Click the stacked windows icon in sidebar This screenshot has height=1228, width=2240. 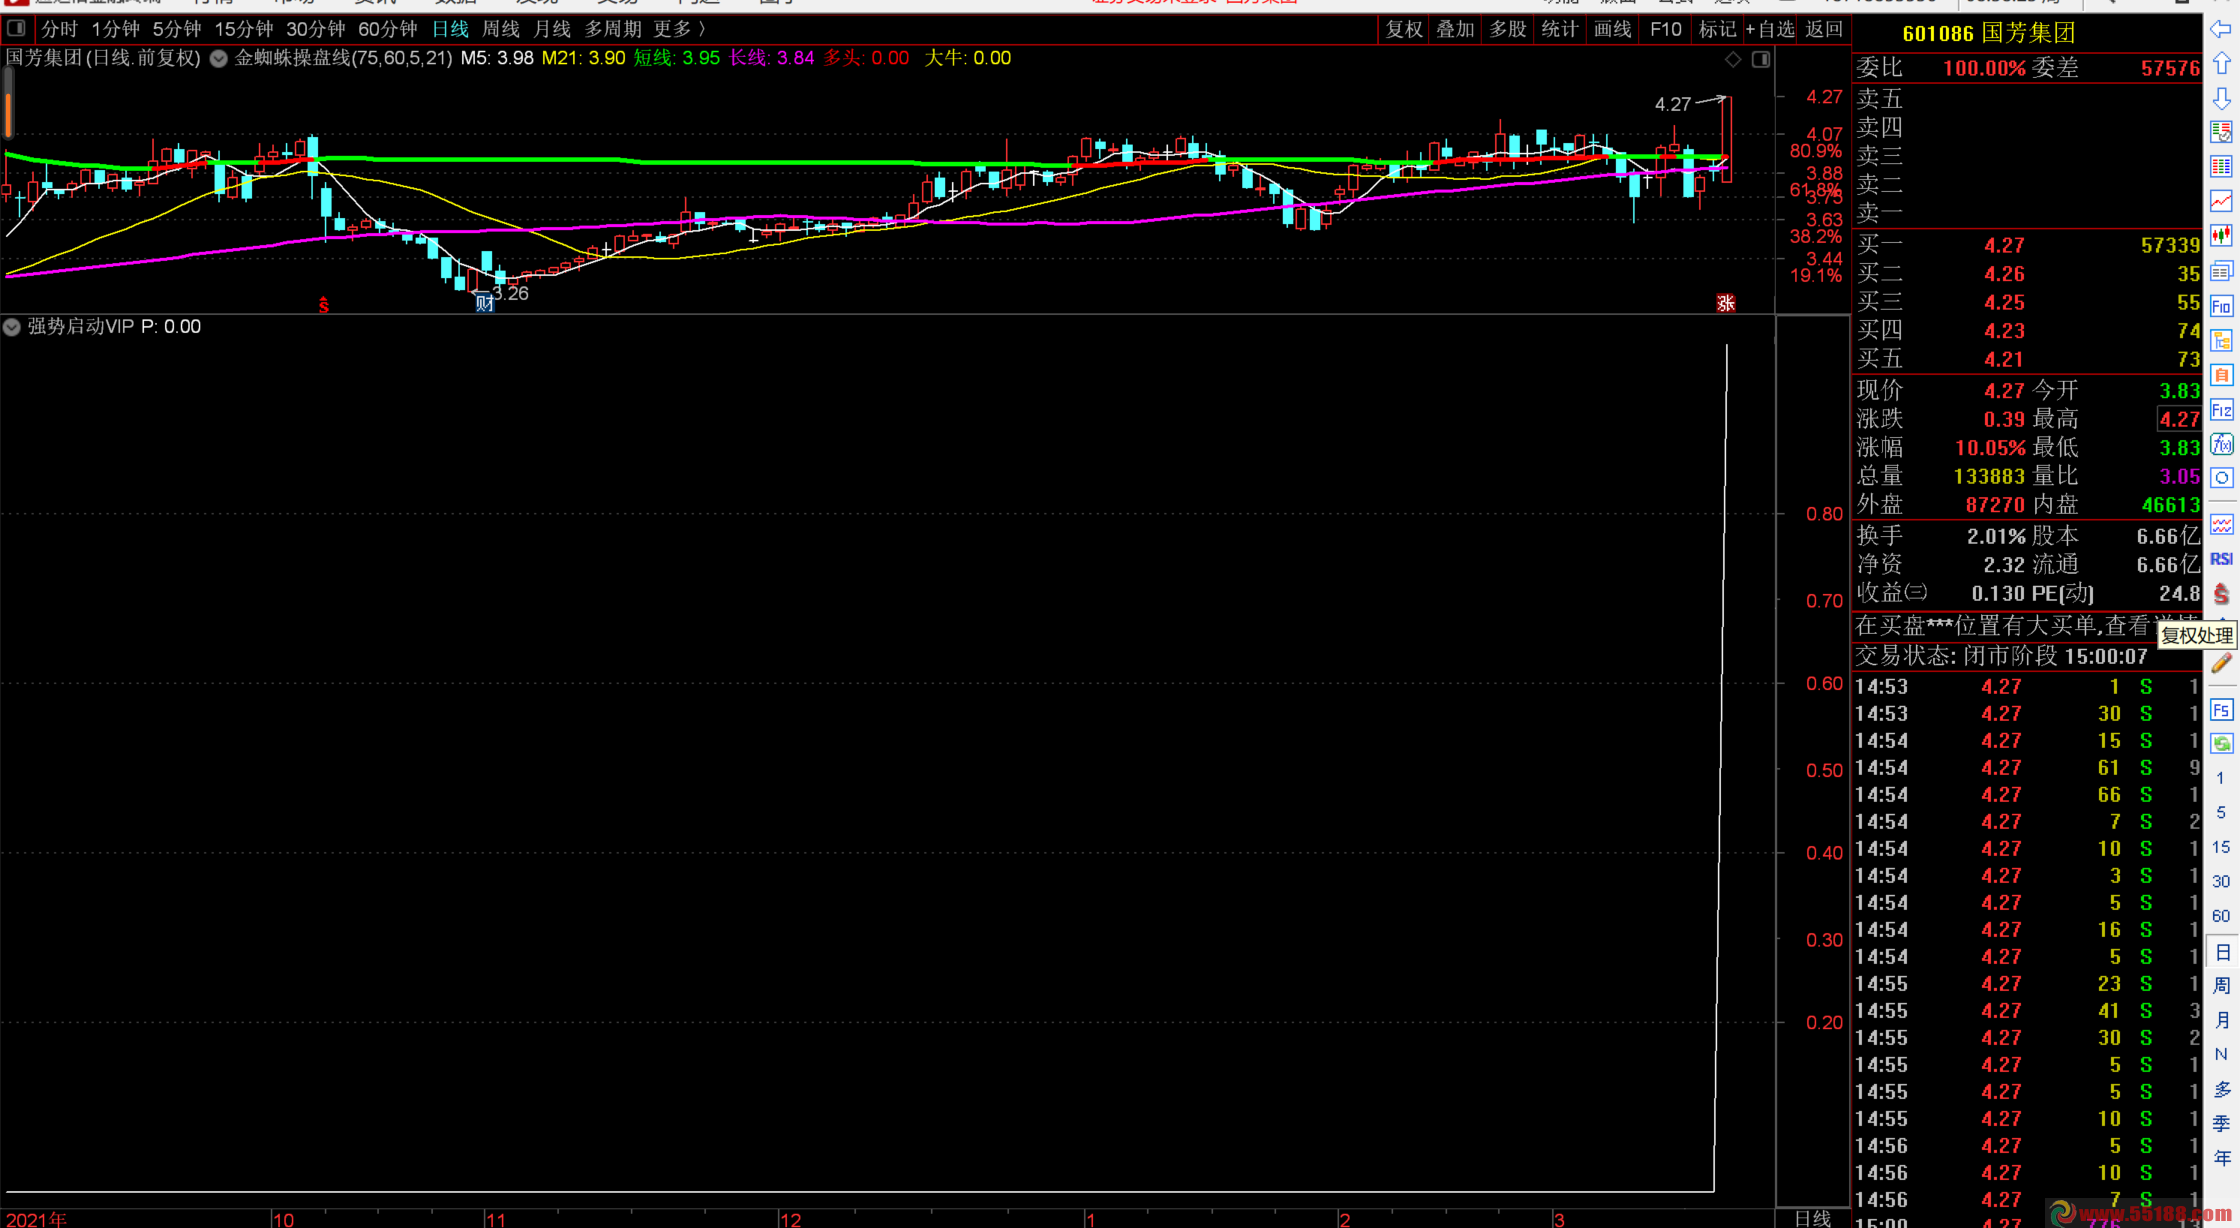point(2221,271)
